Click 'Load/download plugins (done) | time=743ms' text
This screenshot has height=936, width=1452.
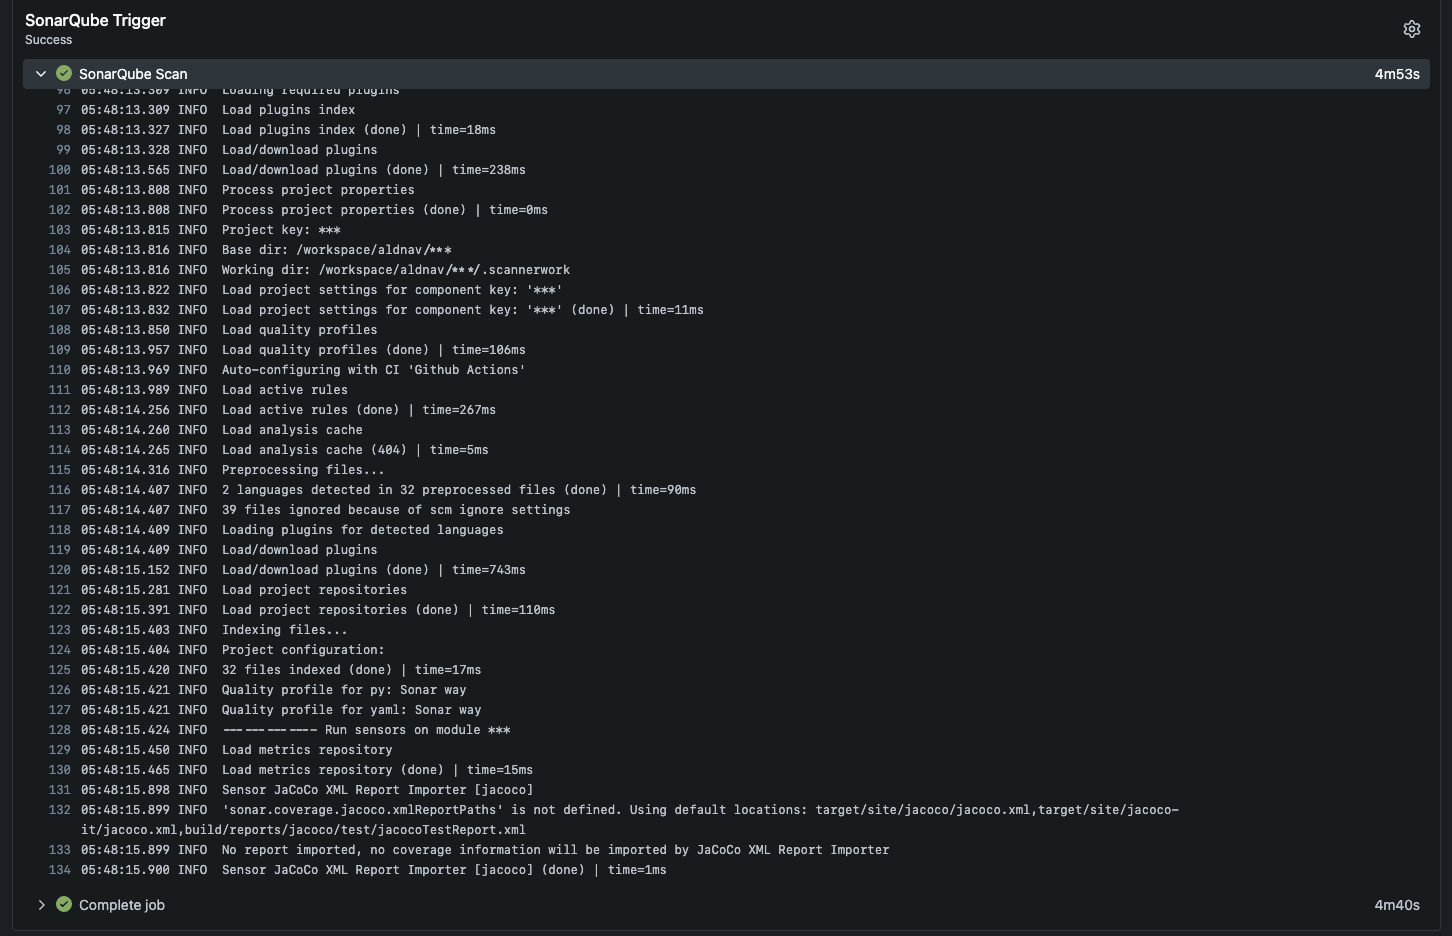[x=374, y=570]
